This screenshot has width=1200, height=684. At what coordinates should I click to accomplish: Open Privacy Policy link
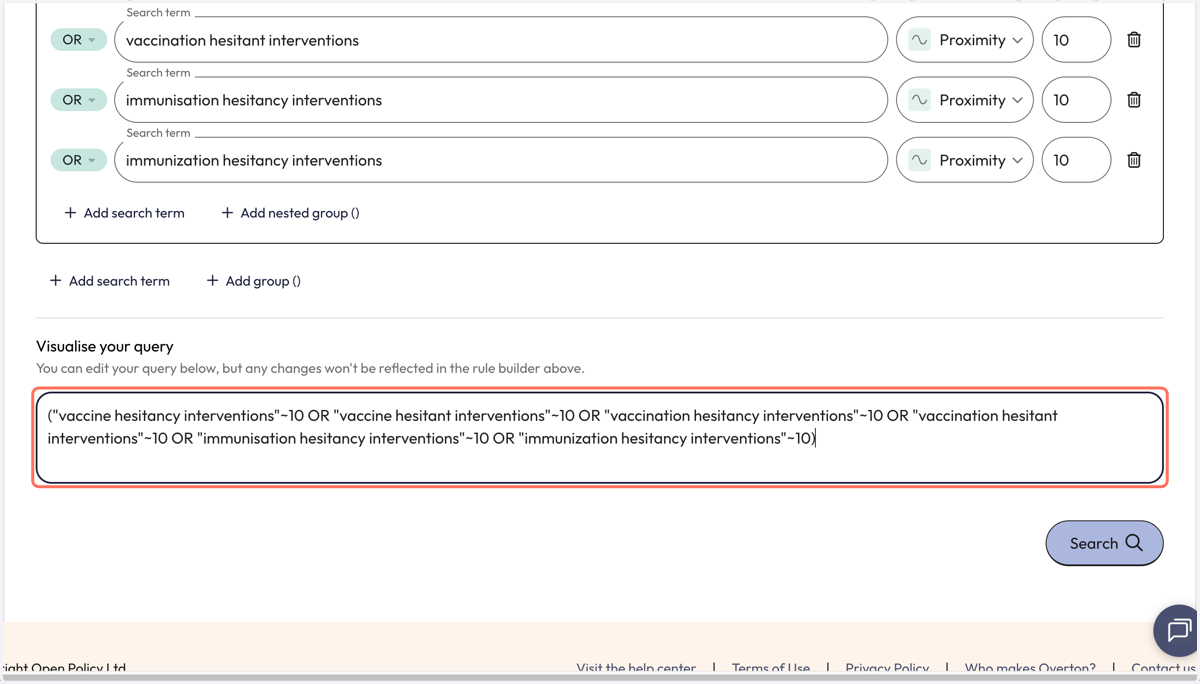coord(887,668)
